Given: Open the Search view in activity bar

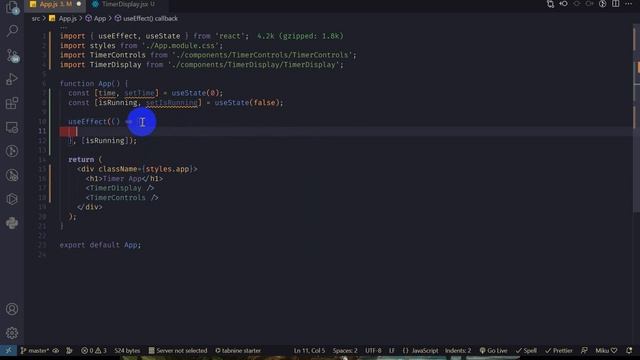Looking at the screenshot, I should 12,31.
